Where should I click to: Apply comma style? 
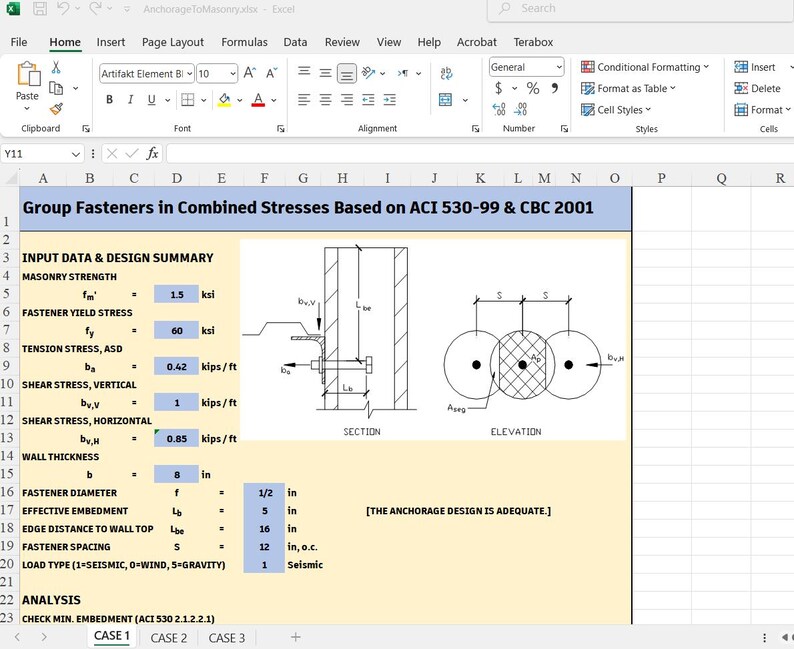pos(555,89)
